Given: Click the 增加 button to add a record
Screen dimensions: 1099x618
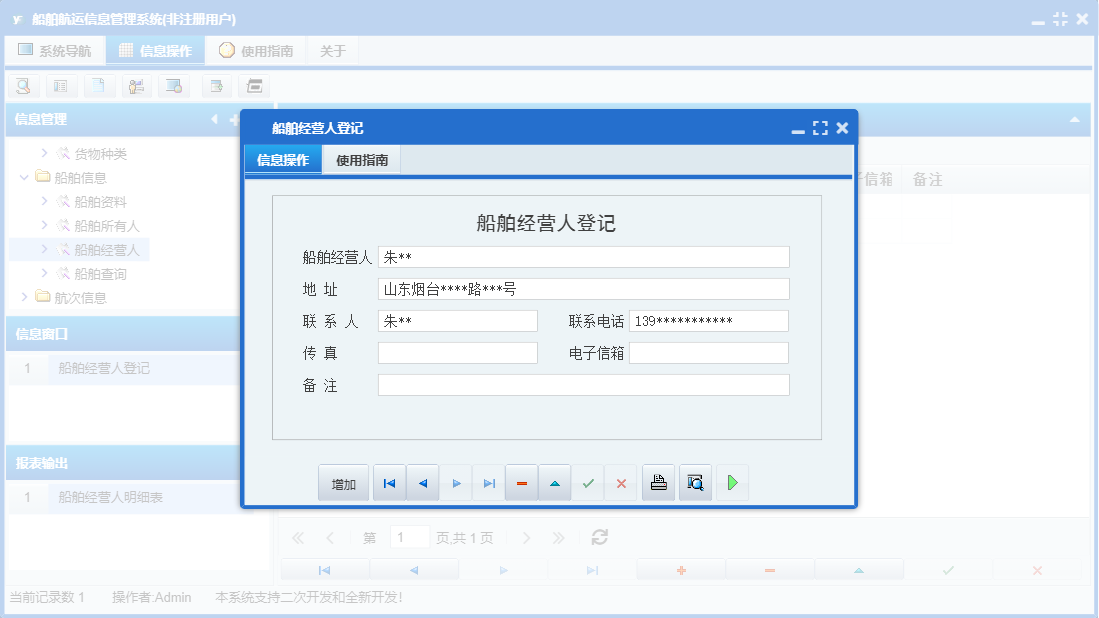Looking at the screenshot, I should (343, 482).
